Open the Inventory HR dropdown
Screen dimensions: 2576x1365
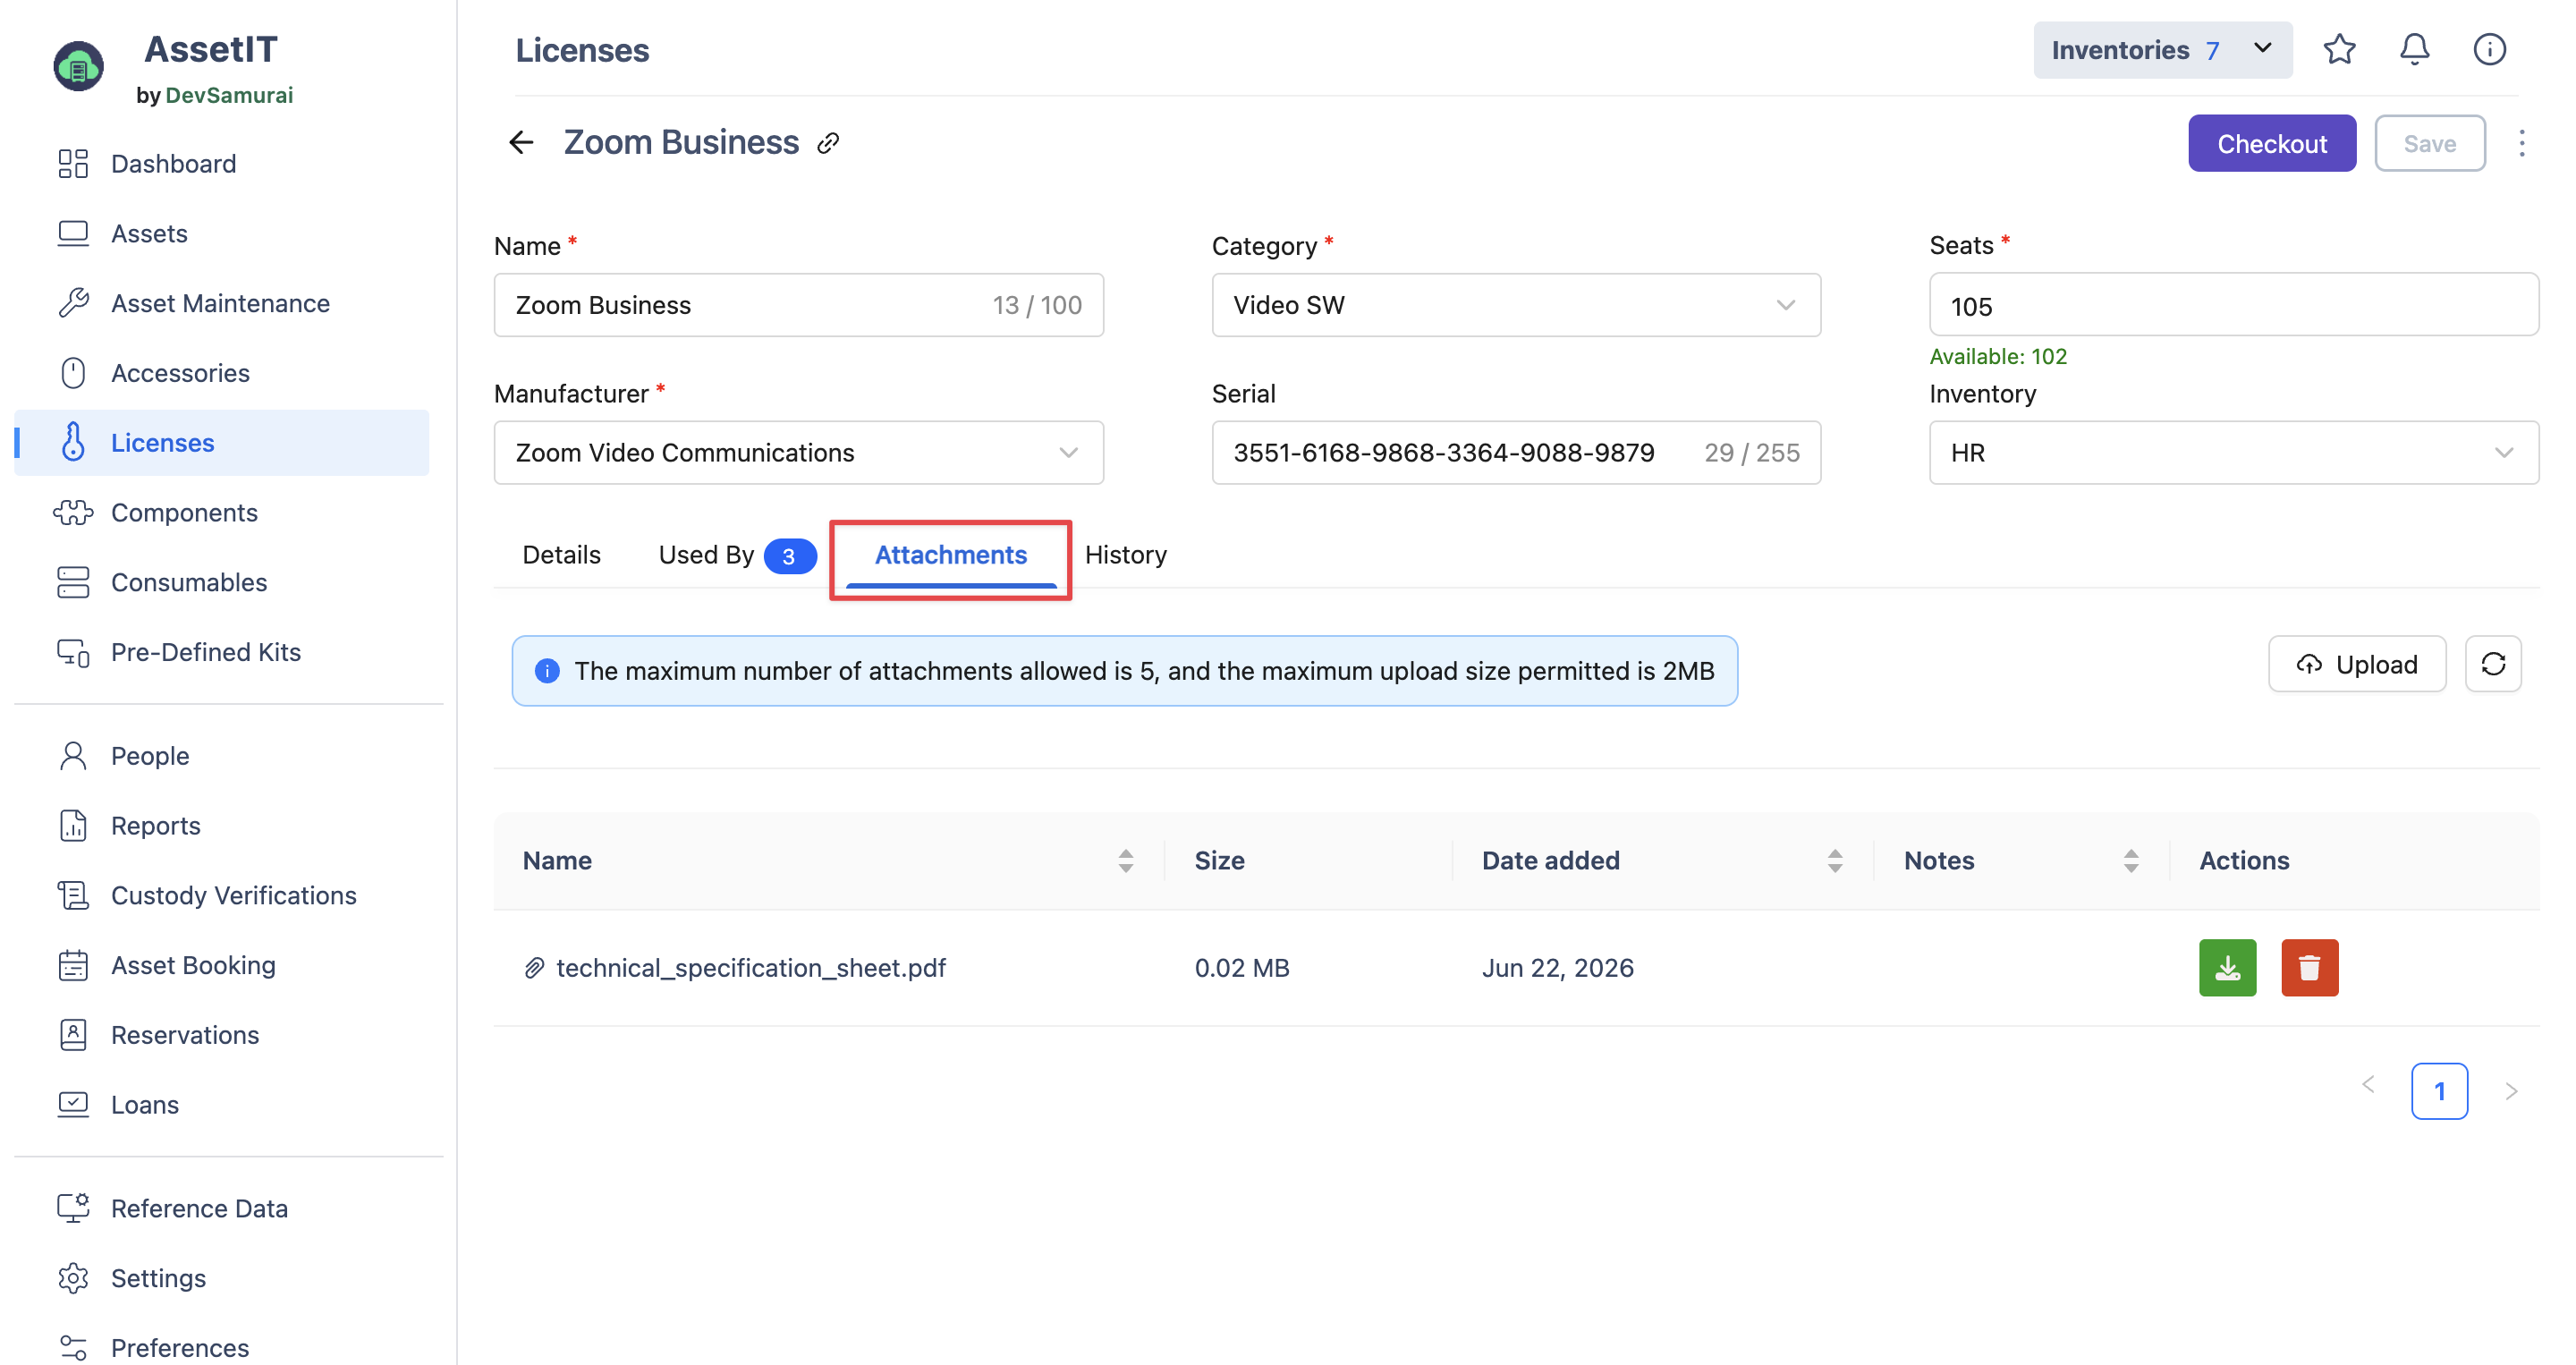click(x=2233, y=453)
